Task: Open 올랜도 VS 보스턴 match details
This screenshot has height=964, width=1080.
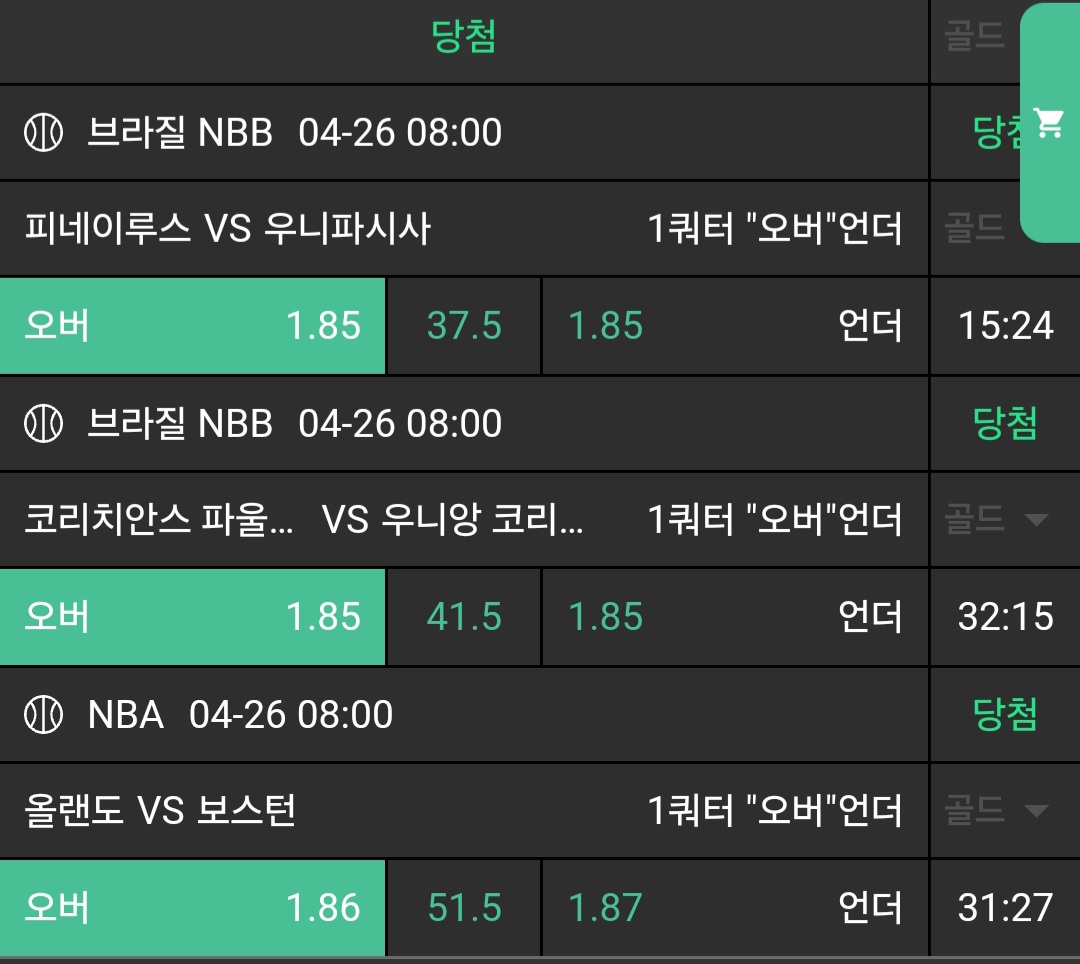Action: [x=160, y=811]
